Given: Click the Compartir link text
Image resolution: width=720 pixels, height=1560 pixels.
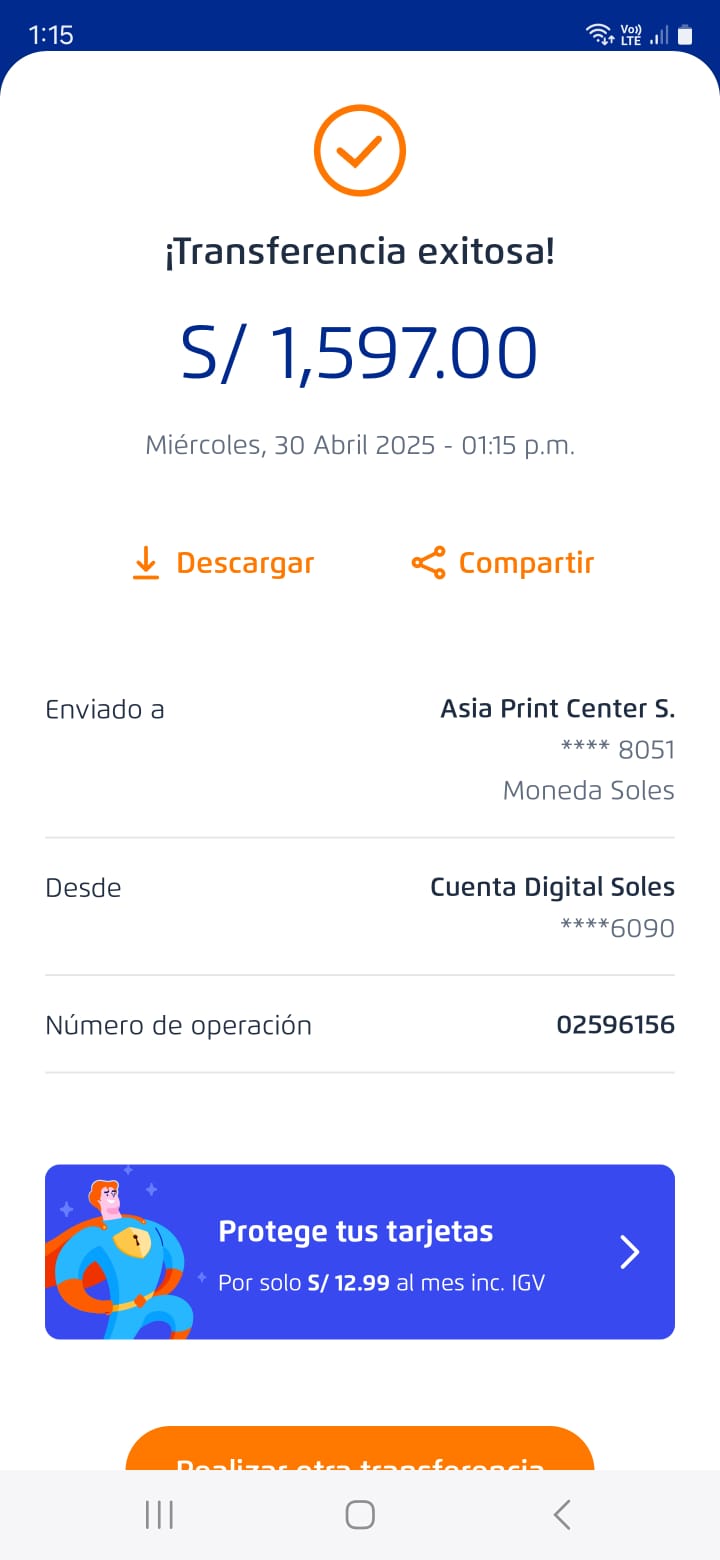Looking at the screenshot, I should (x=526, y=563).
